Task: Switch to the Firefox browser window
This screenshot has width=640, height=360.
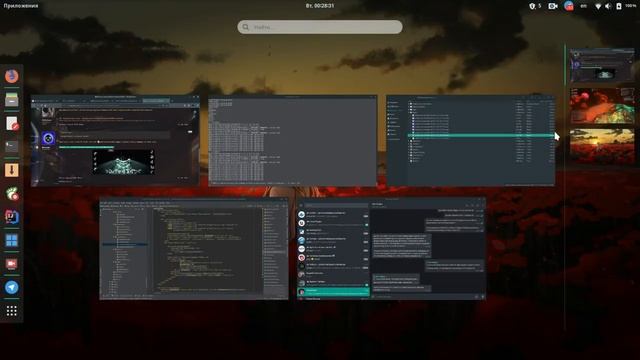Action: pyautogui.click(x=115, y=141)
